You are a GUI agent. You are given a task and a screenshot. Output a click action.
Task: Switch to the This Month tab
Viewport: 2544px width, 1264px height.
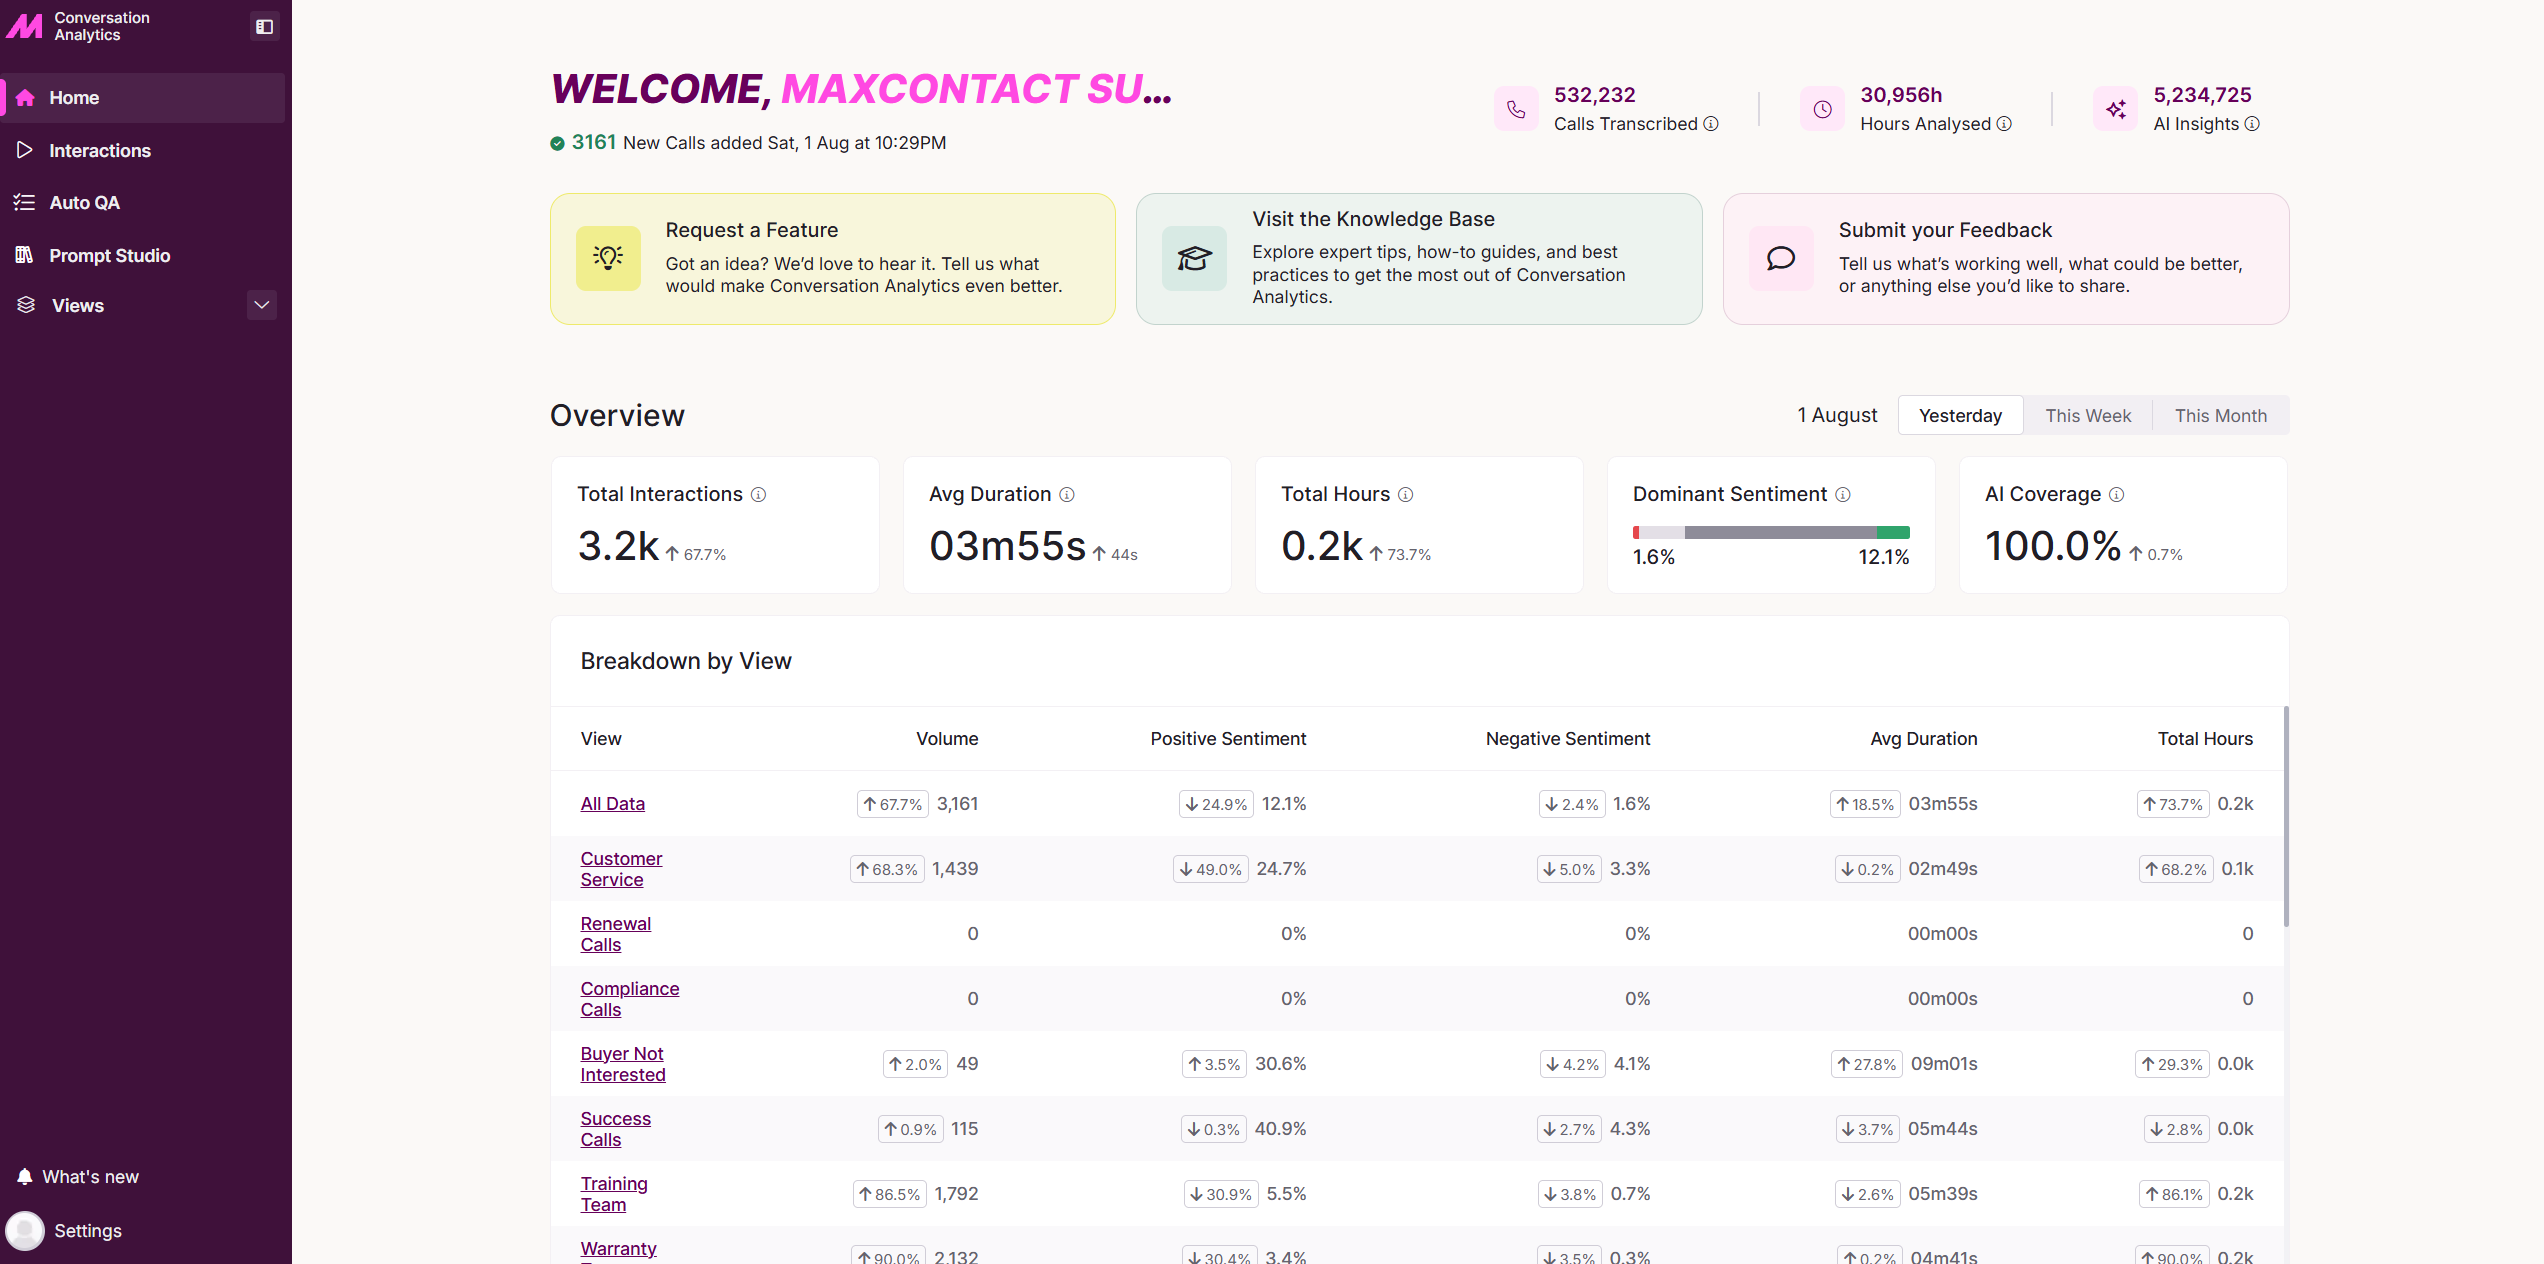pyautogui.click(x=2220, y=416)
